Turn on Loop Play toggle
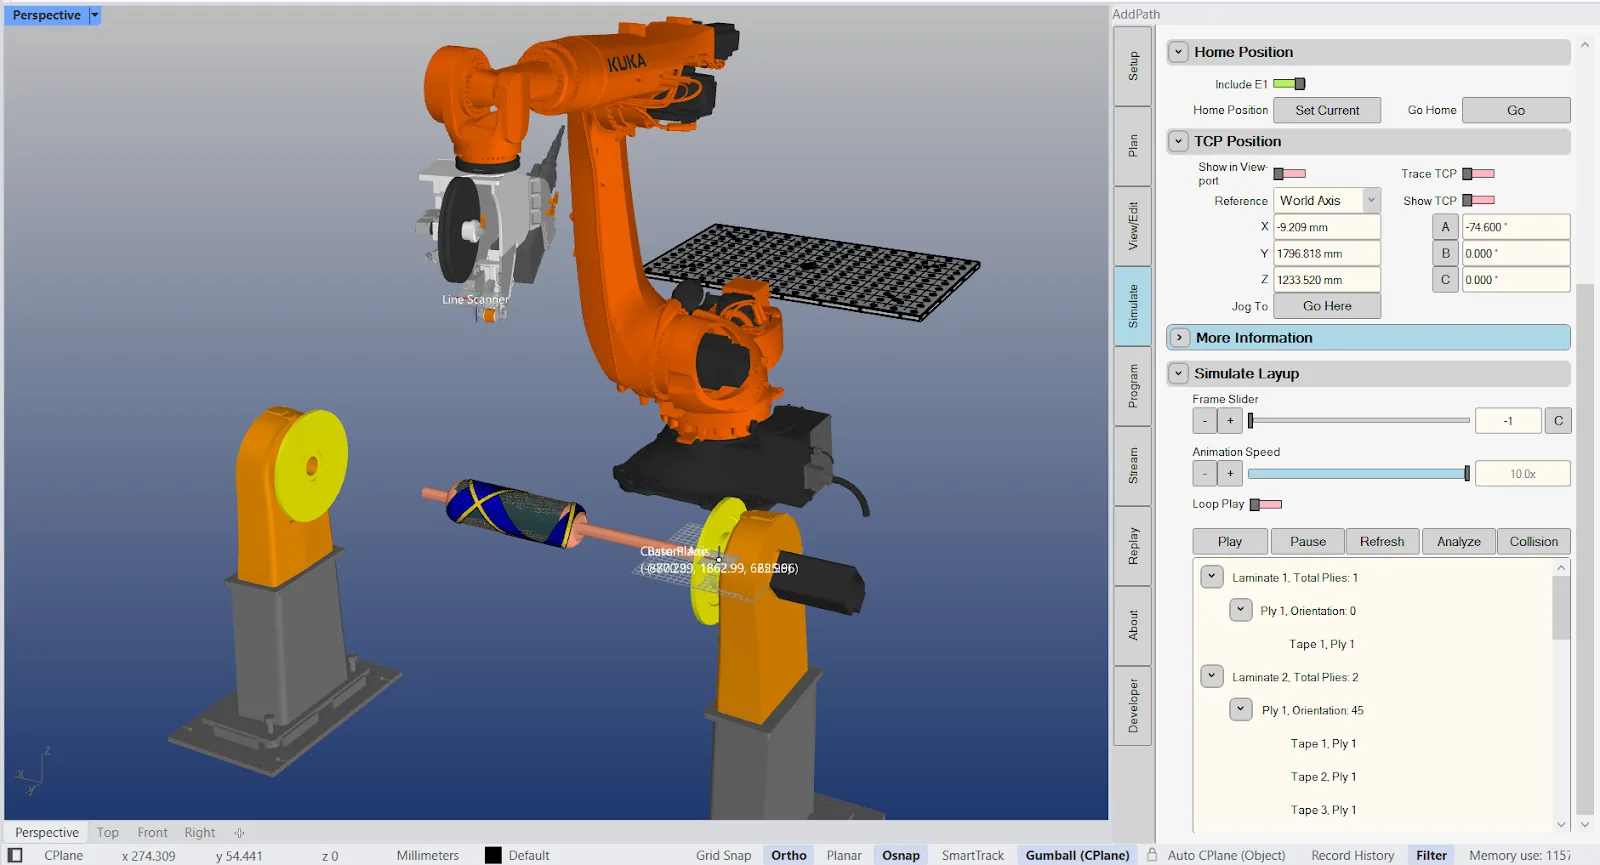Image resolution: width=1600 pixels, height=865 pixels. pyautogui.click(x=1266, y=505)
